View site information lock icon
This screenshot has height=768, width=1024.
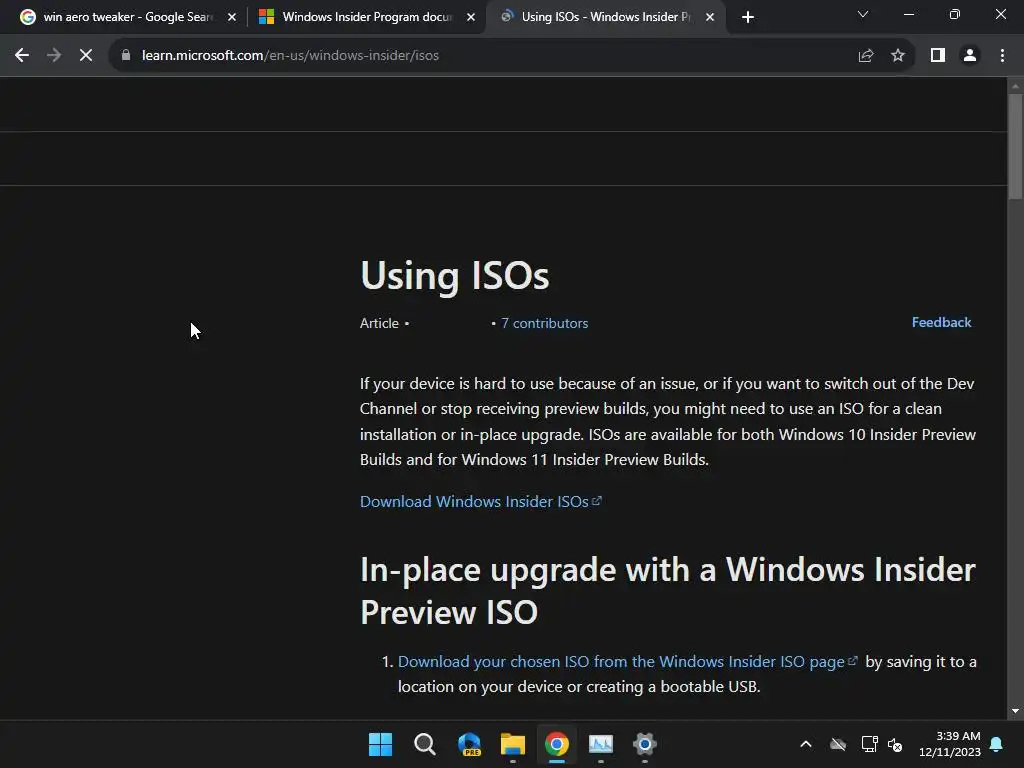coord(126,56)
